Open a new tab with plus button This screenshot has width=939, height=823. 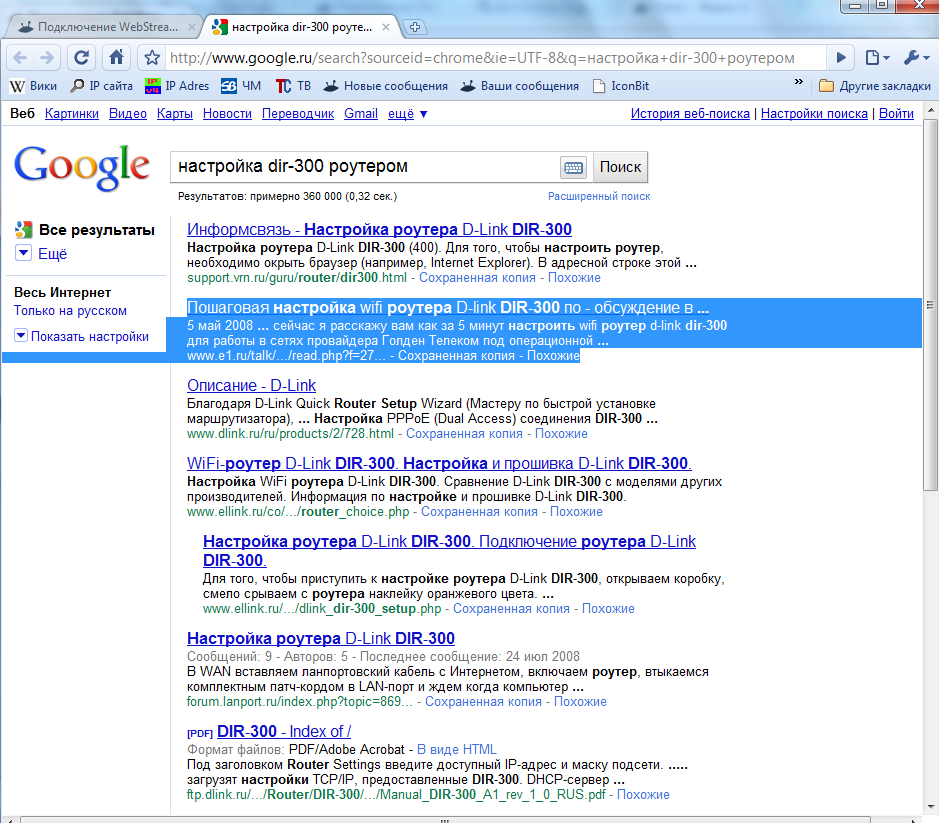[x=414, y=27]
